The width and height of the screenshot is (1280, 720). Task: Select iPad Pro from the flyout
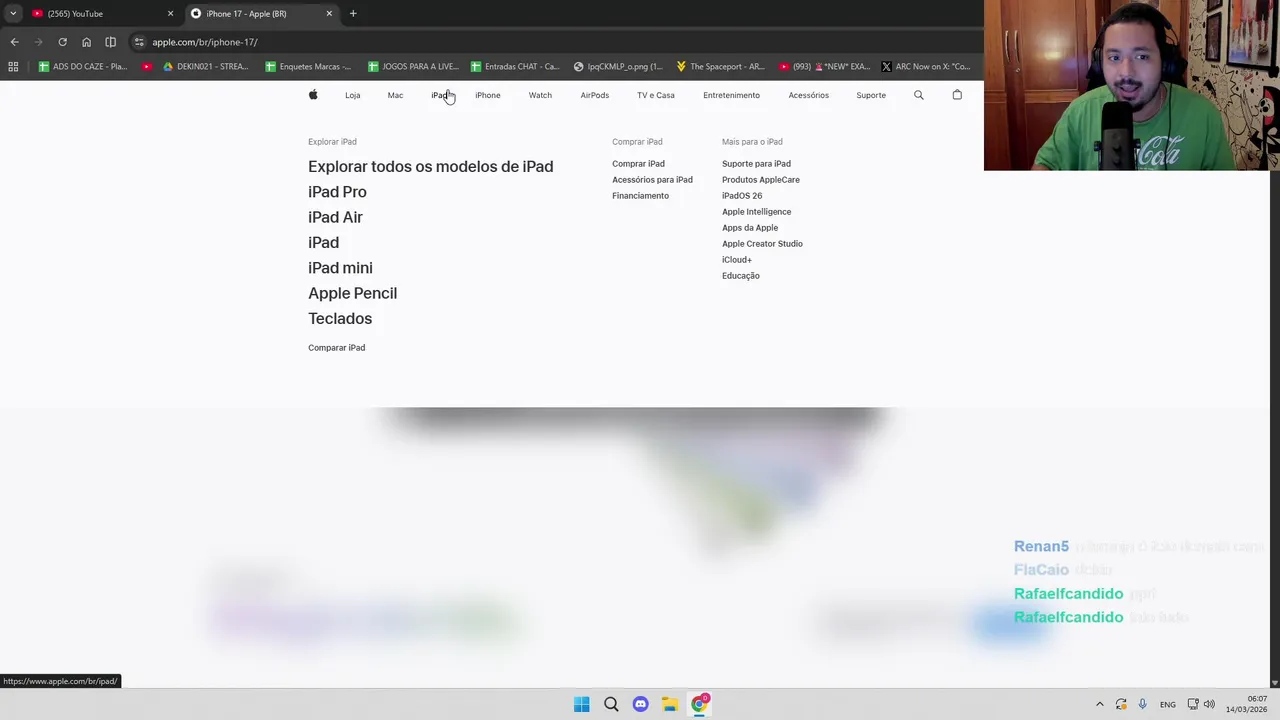click(x=337, y=192)
